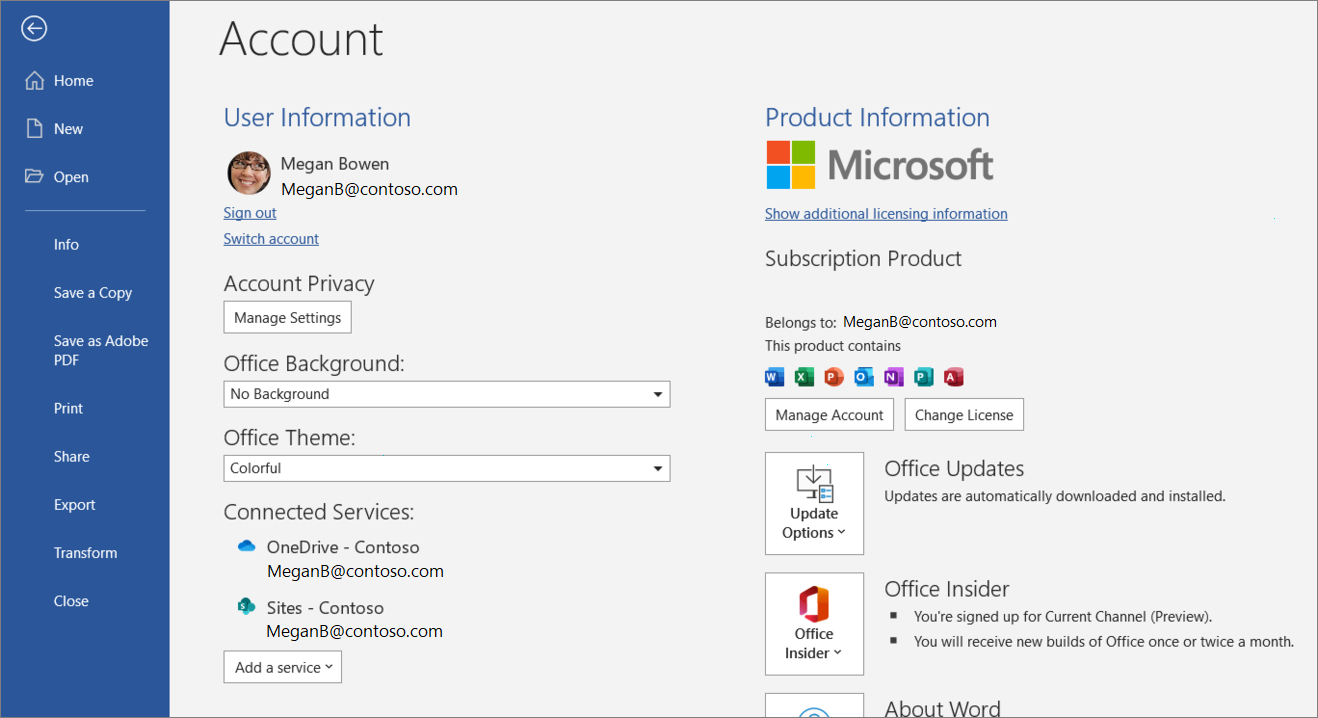Expand the Office Background dropdown
The width and height of the screenshot is (1318, 718).
tap(446, 394)
